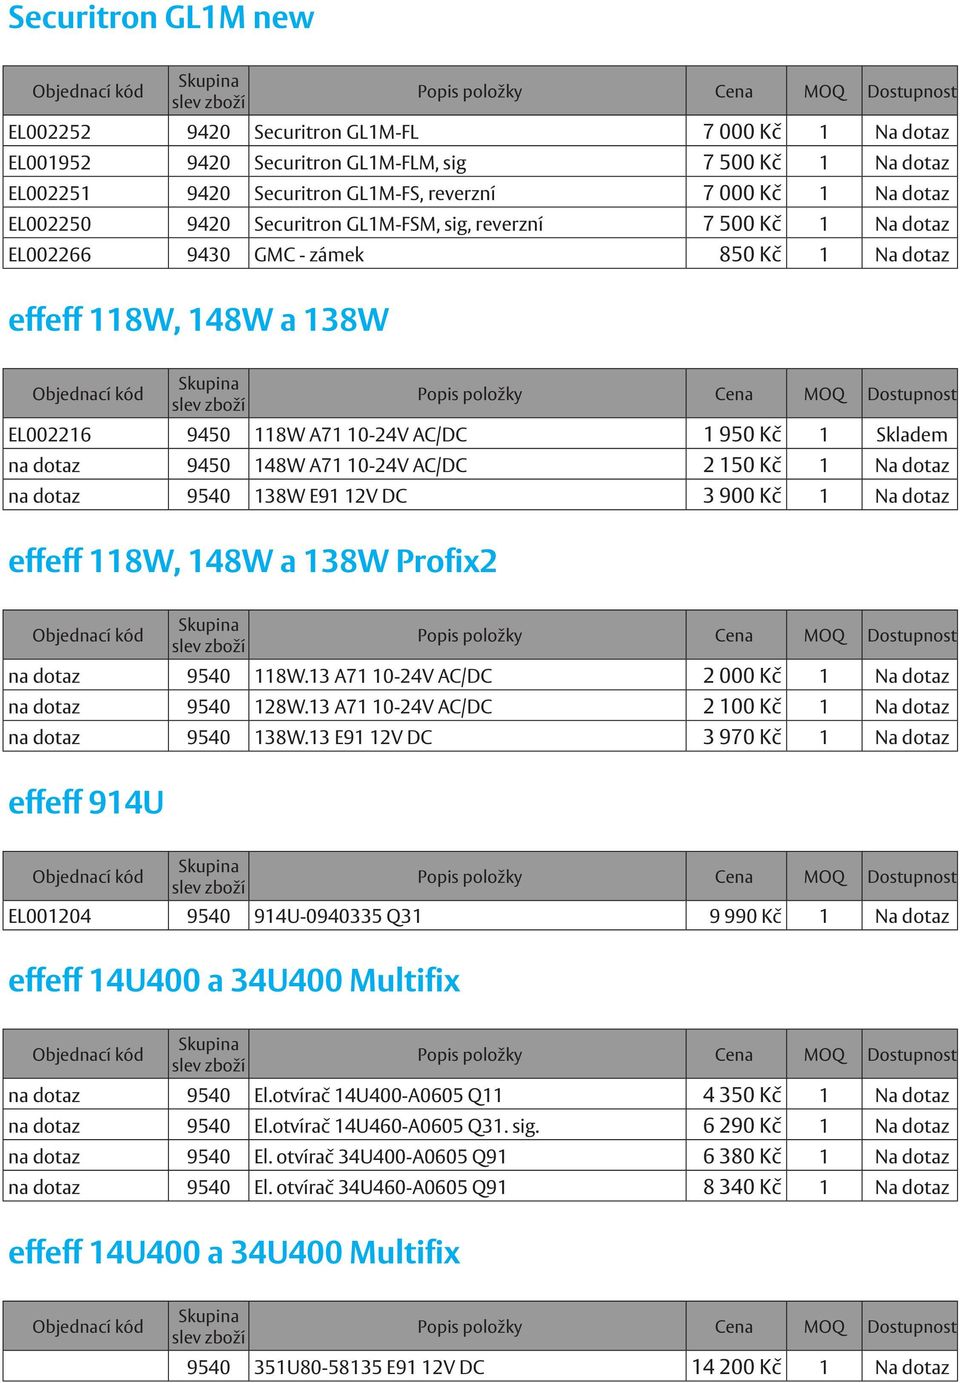Select 'Securitron GL1M-FLM, sig' description
960x1383 pixels.
[360, 163]
